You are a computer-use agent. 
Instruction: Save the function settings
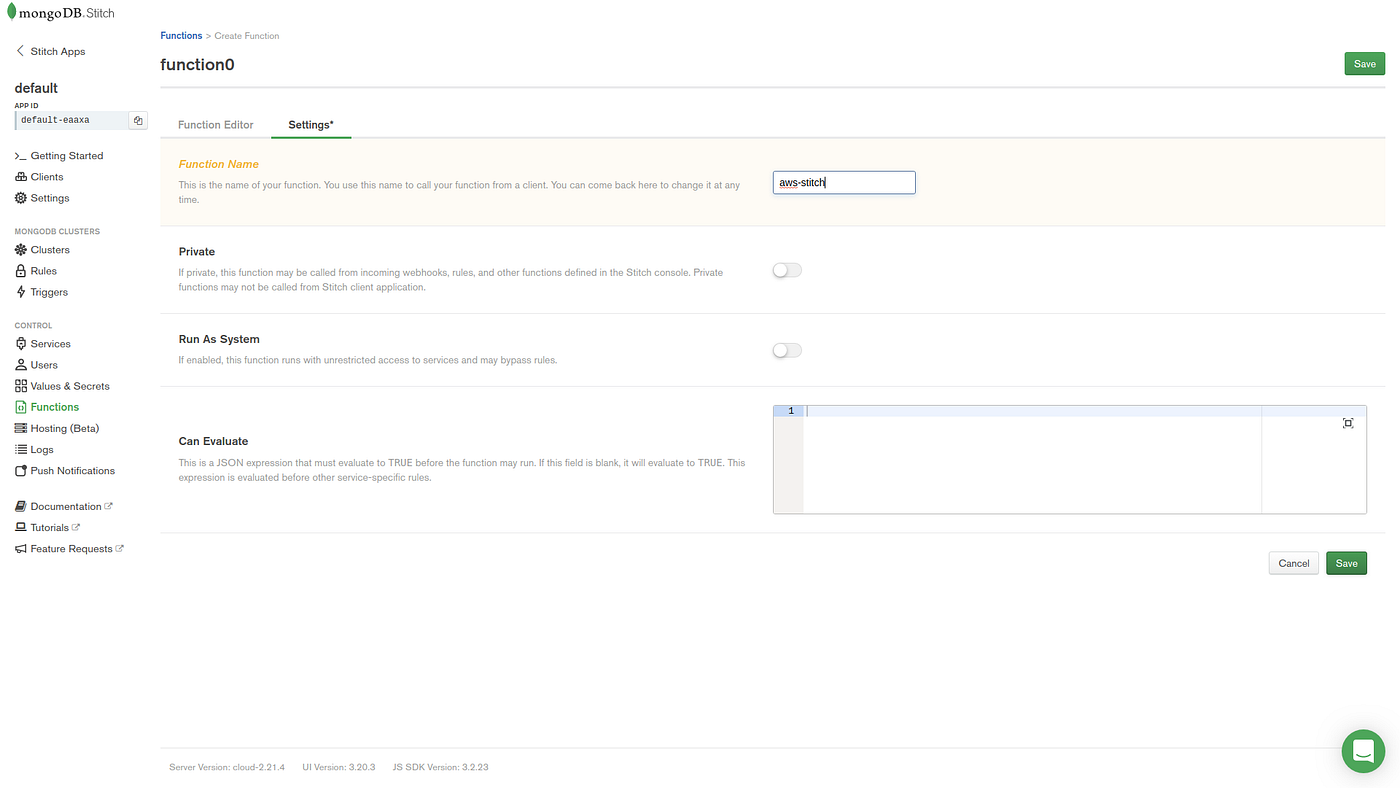coord(1346,562)
